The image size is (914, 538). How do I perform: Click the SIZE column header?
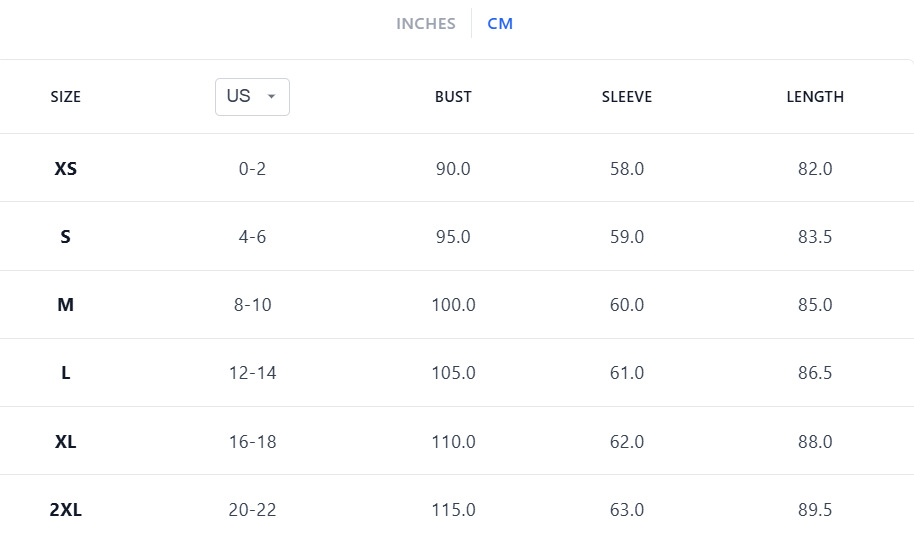coord(66,97)
